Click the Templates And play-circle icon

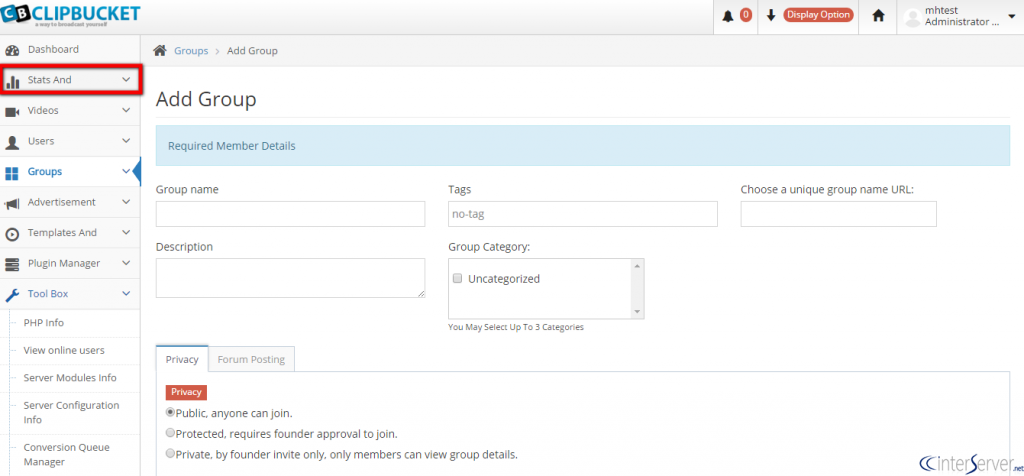pos(12,234)
